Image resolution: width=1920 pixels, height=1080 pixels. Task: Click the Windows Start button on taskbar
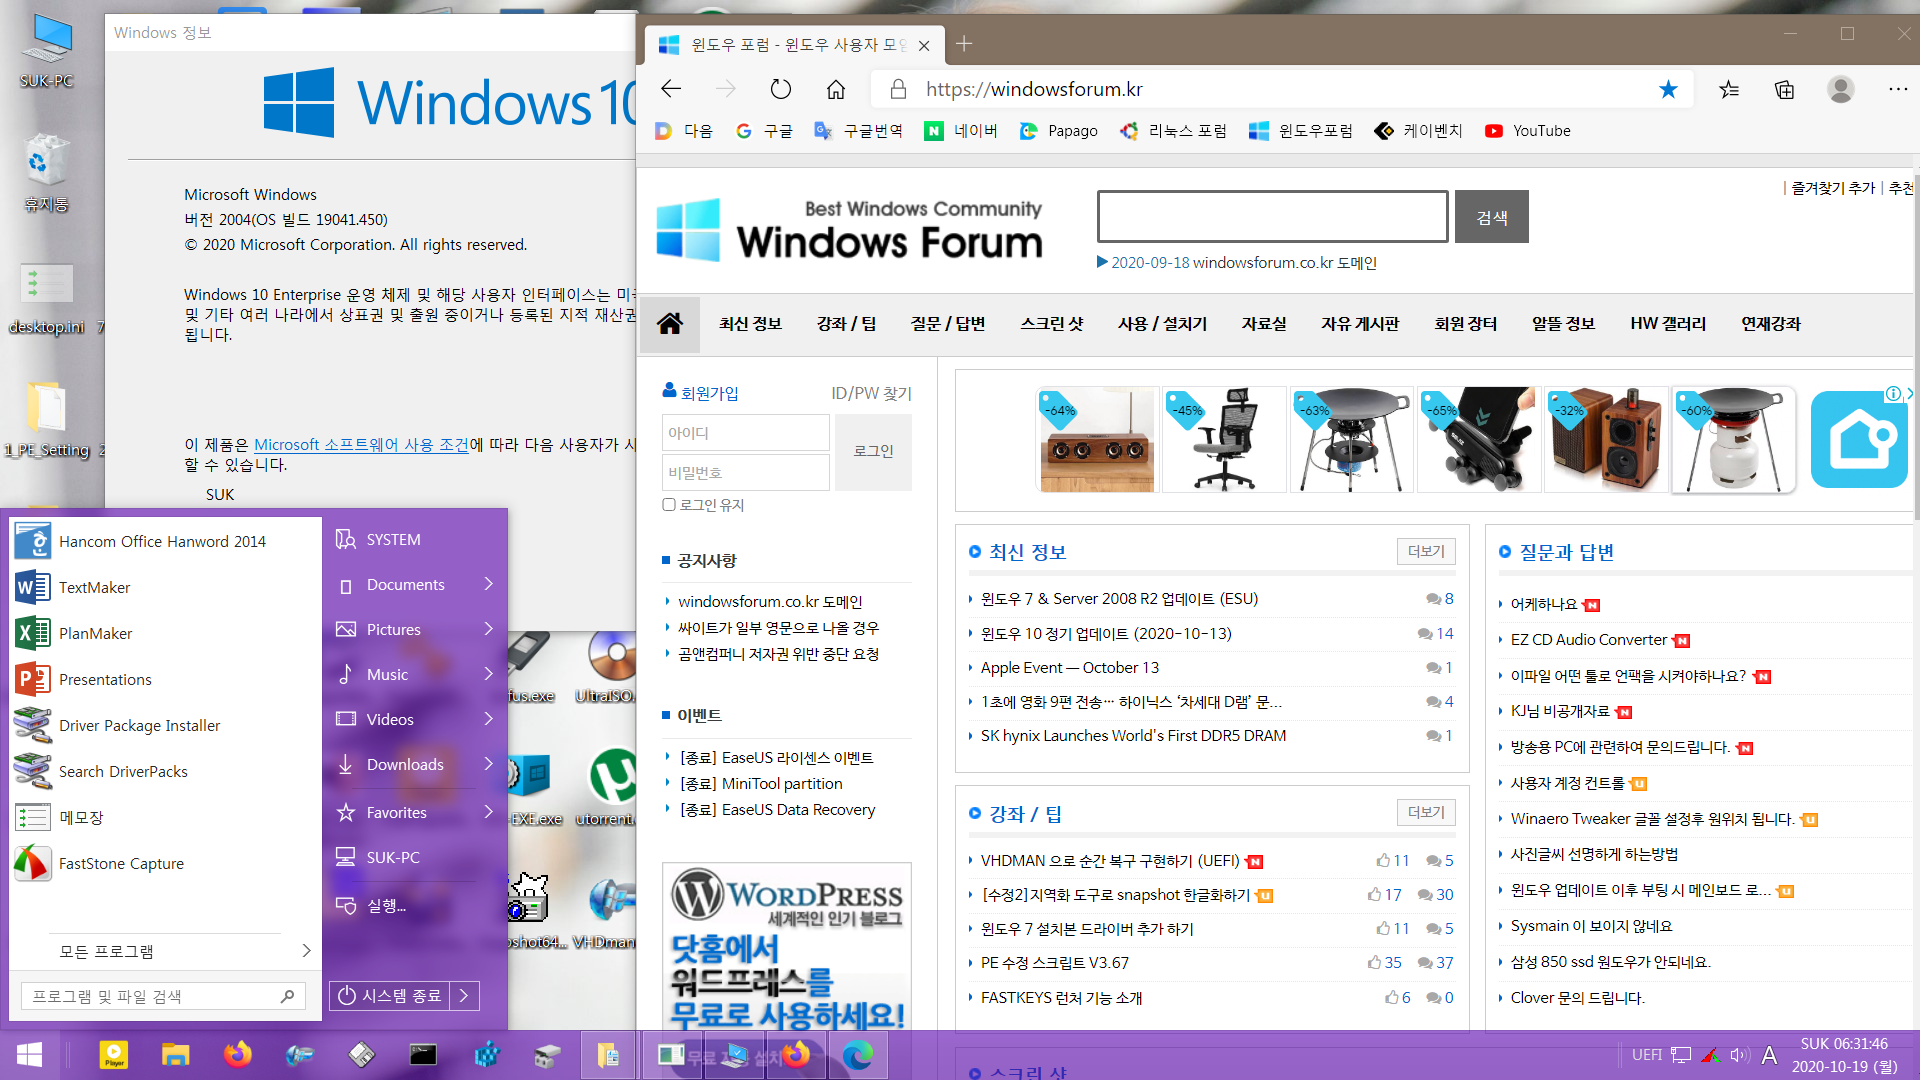(x=30, y=1055)
